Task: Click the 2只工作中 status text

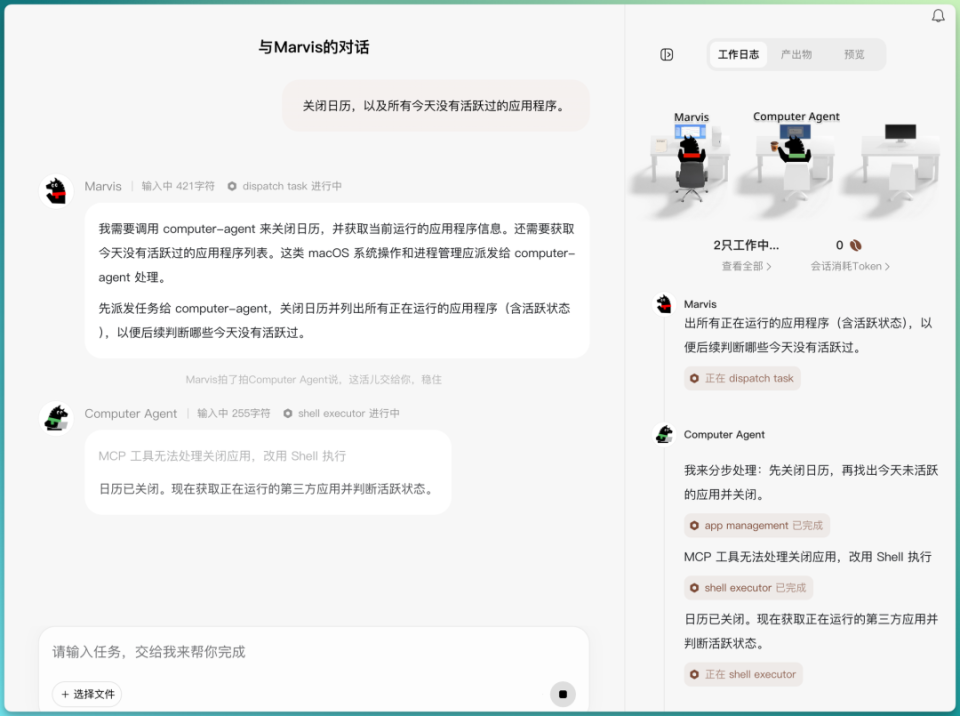Action: 746,245
